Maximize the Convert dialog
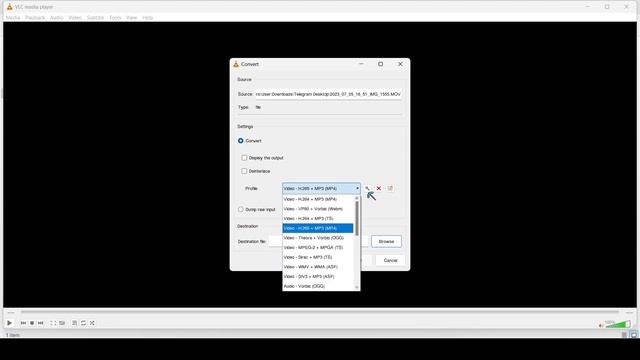The image size is (640, 360). (380, 64)
